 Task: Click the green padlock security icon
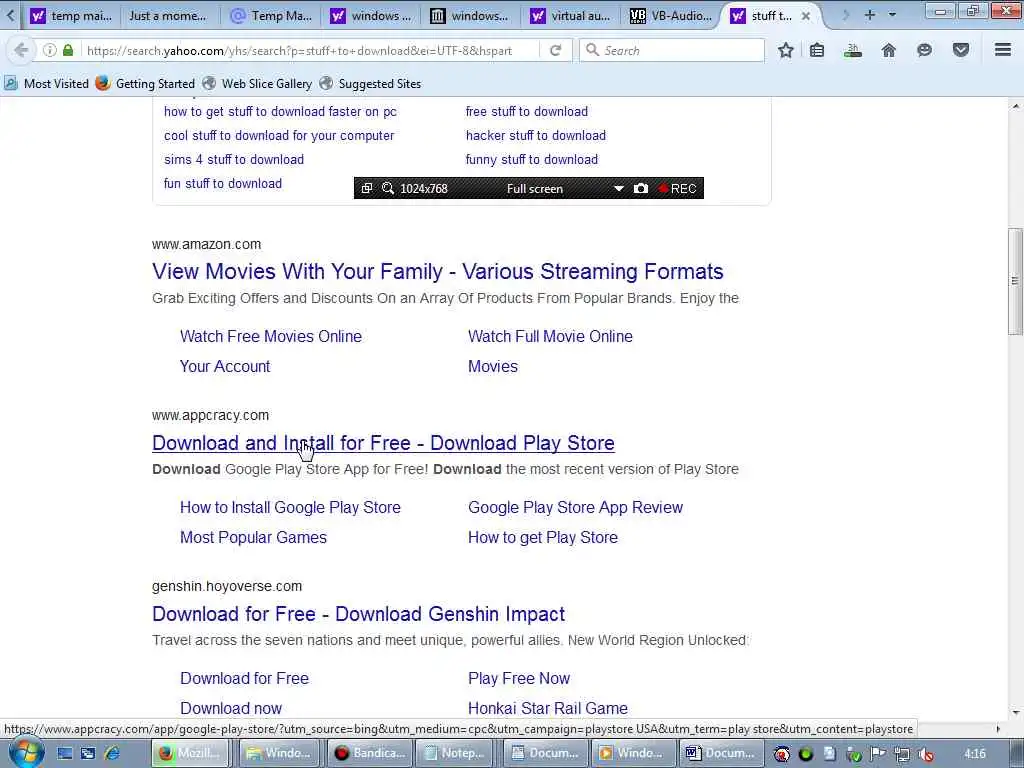[68, 50]
